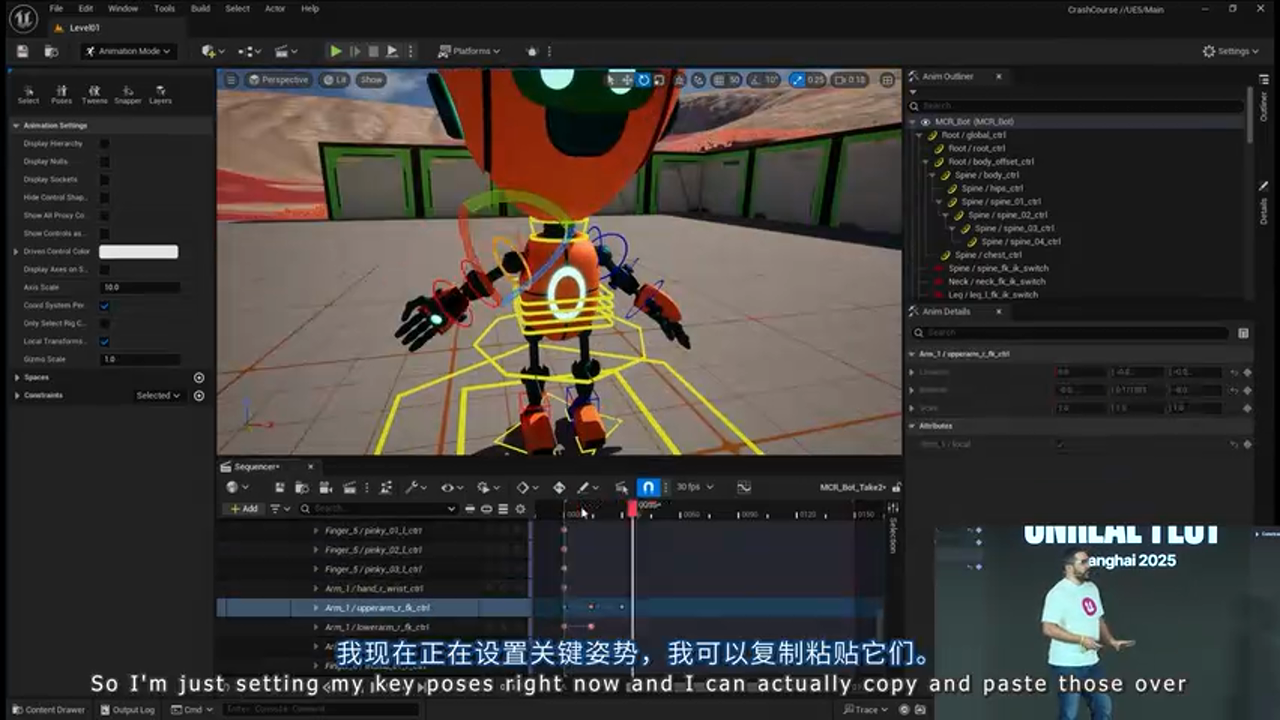This screenshot has height=720, width=1280.
Task: Enable the Display Hierarchy checkbox
Action: pyautogui.click(x=104, y=143)
